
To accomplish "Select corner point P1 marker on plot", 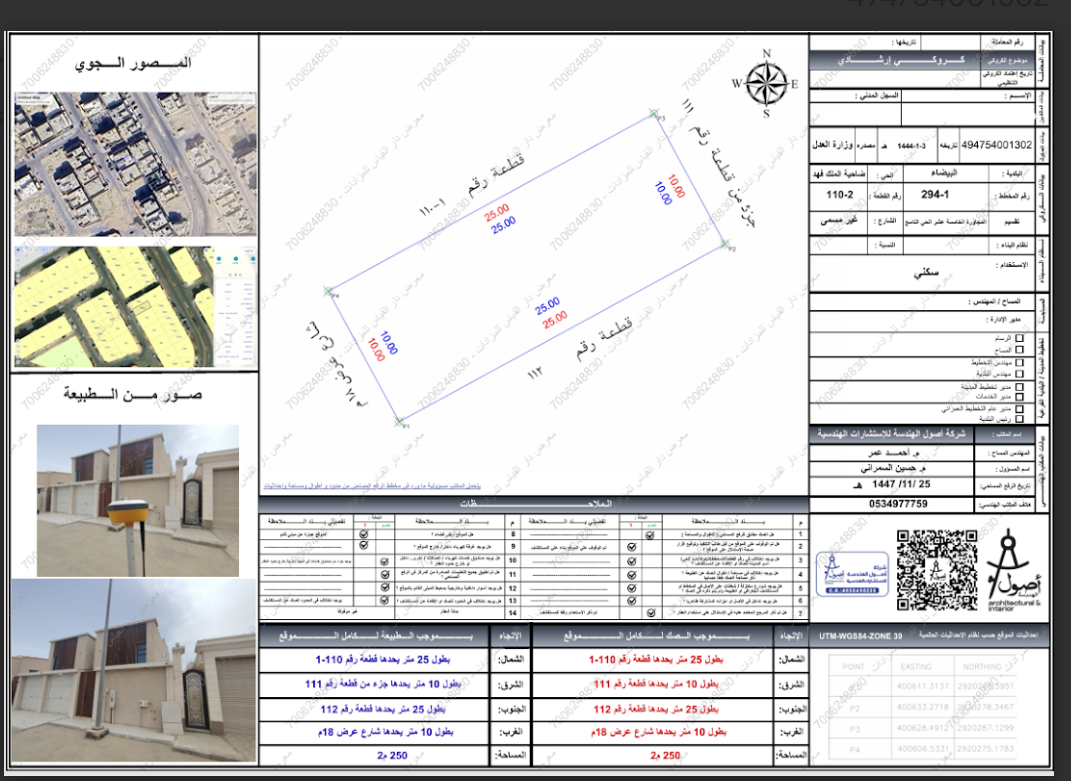I will click(400, 422).
